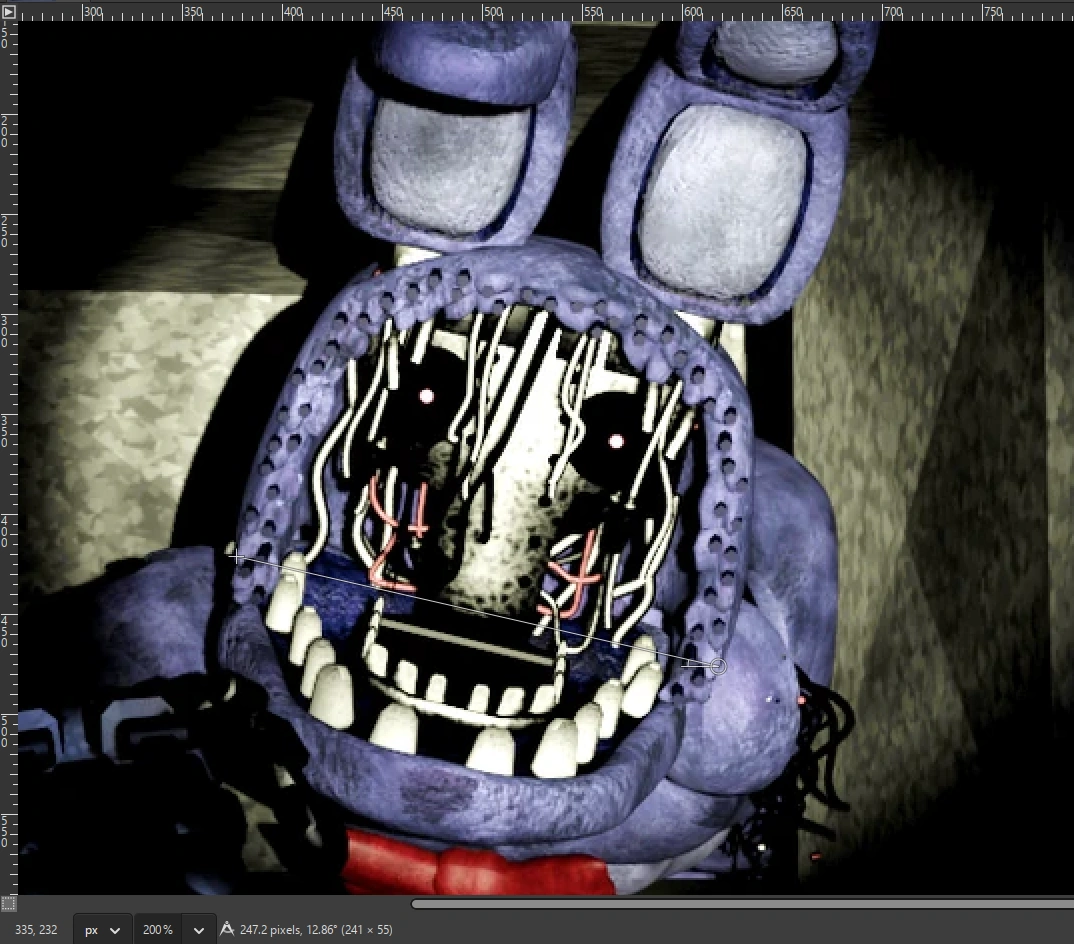Open the image menu triangle at ruler corner

pyautogui.click(x=8, y=12)
